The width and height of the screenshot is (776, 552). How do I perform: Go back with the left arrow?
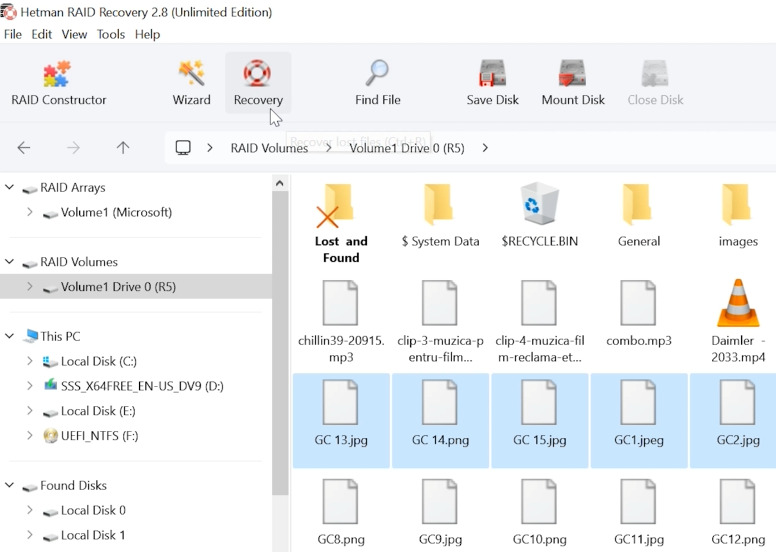(24, 148)
